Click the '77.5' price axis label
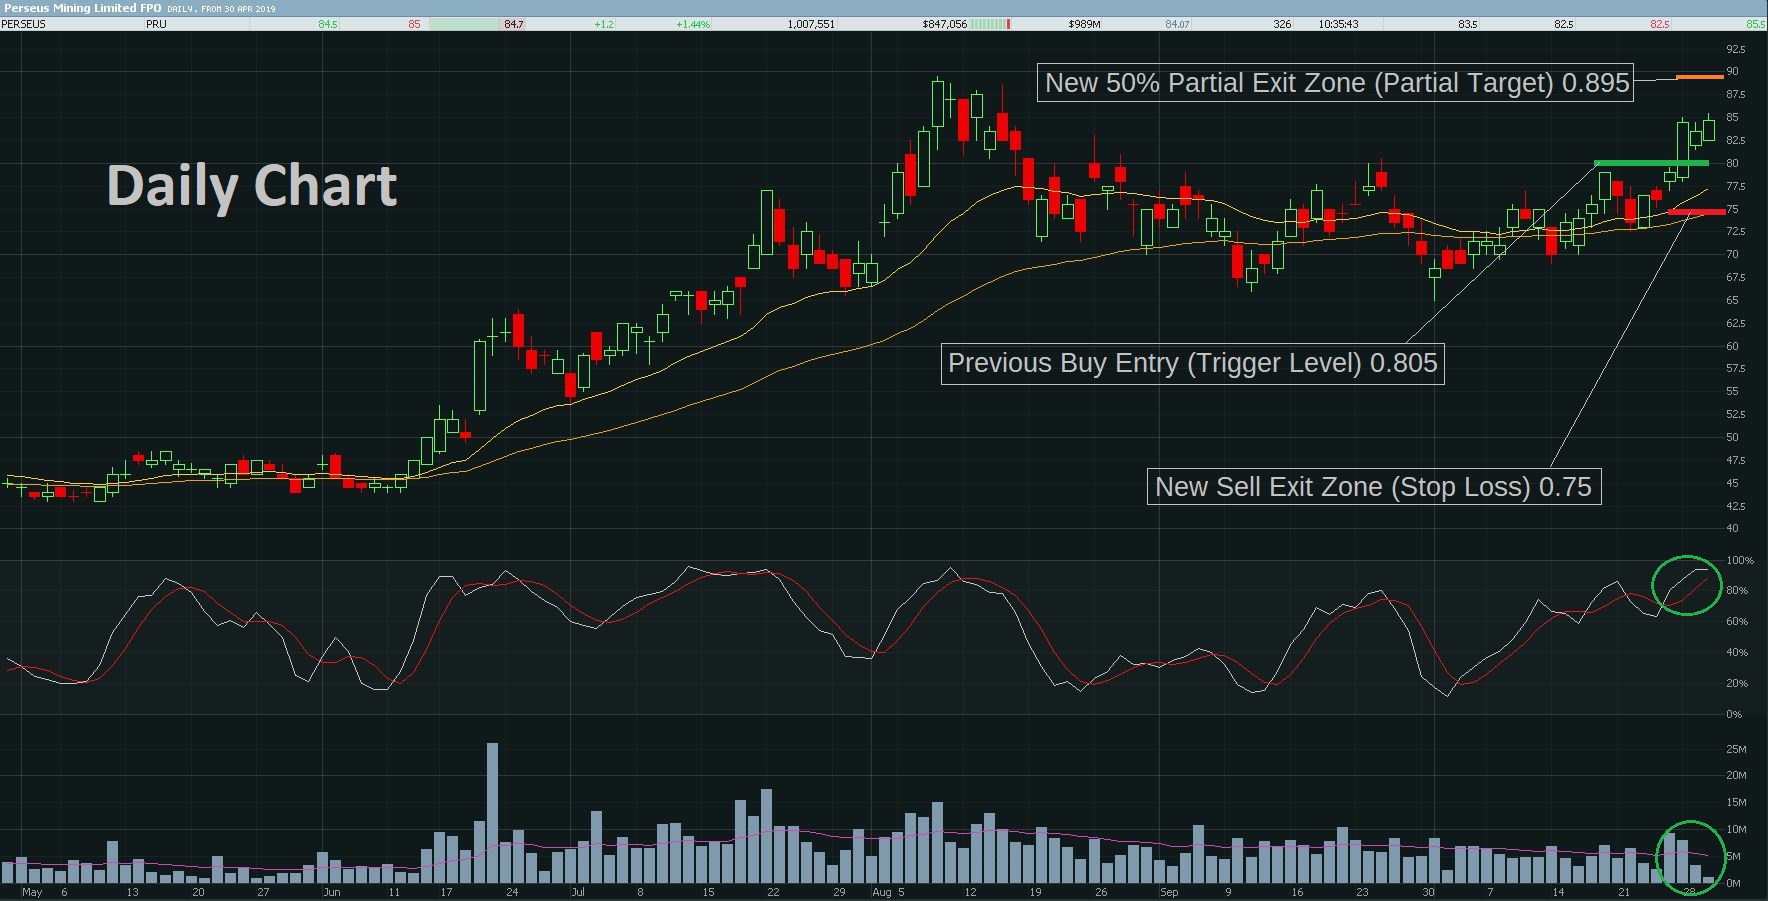Viewport: 1768px width, 901px height. coord(1736,186)
